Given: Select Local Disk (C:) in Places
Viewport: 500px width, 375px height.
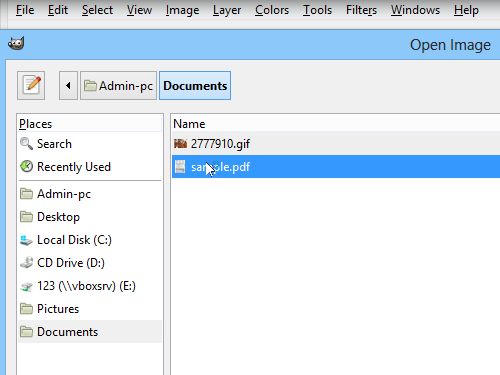Looking at the screenshot, I should (90, 240).
